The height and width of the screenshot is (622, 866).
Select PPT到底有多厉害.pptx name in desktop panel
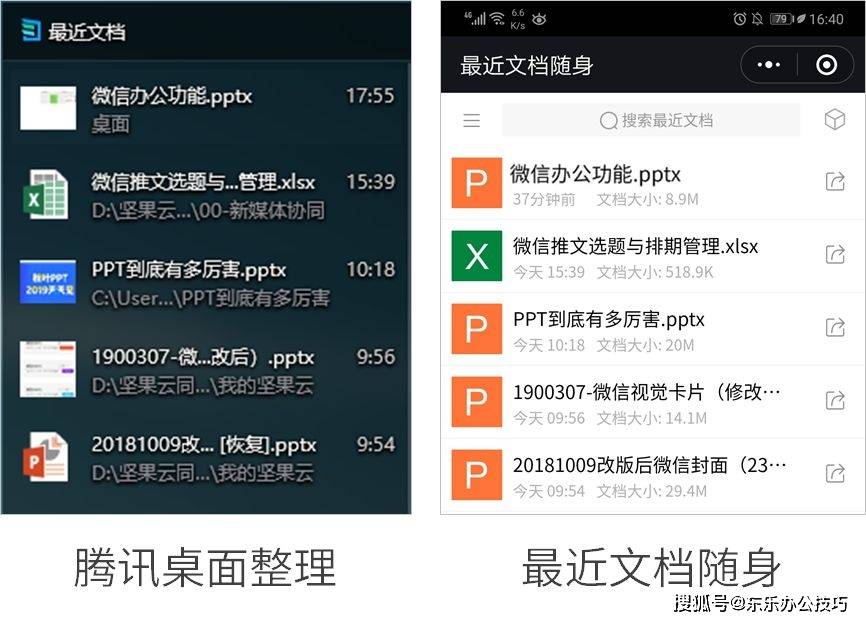pos(189,270)
